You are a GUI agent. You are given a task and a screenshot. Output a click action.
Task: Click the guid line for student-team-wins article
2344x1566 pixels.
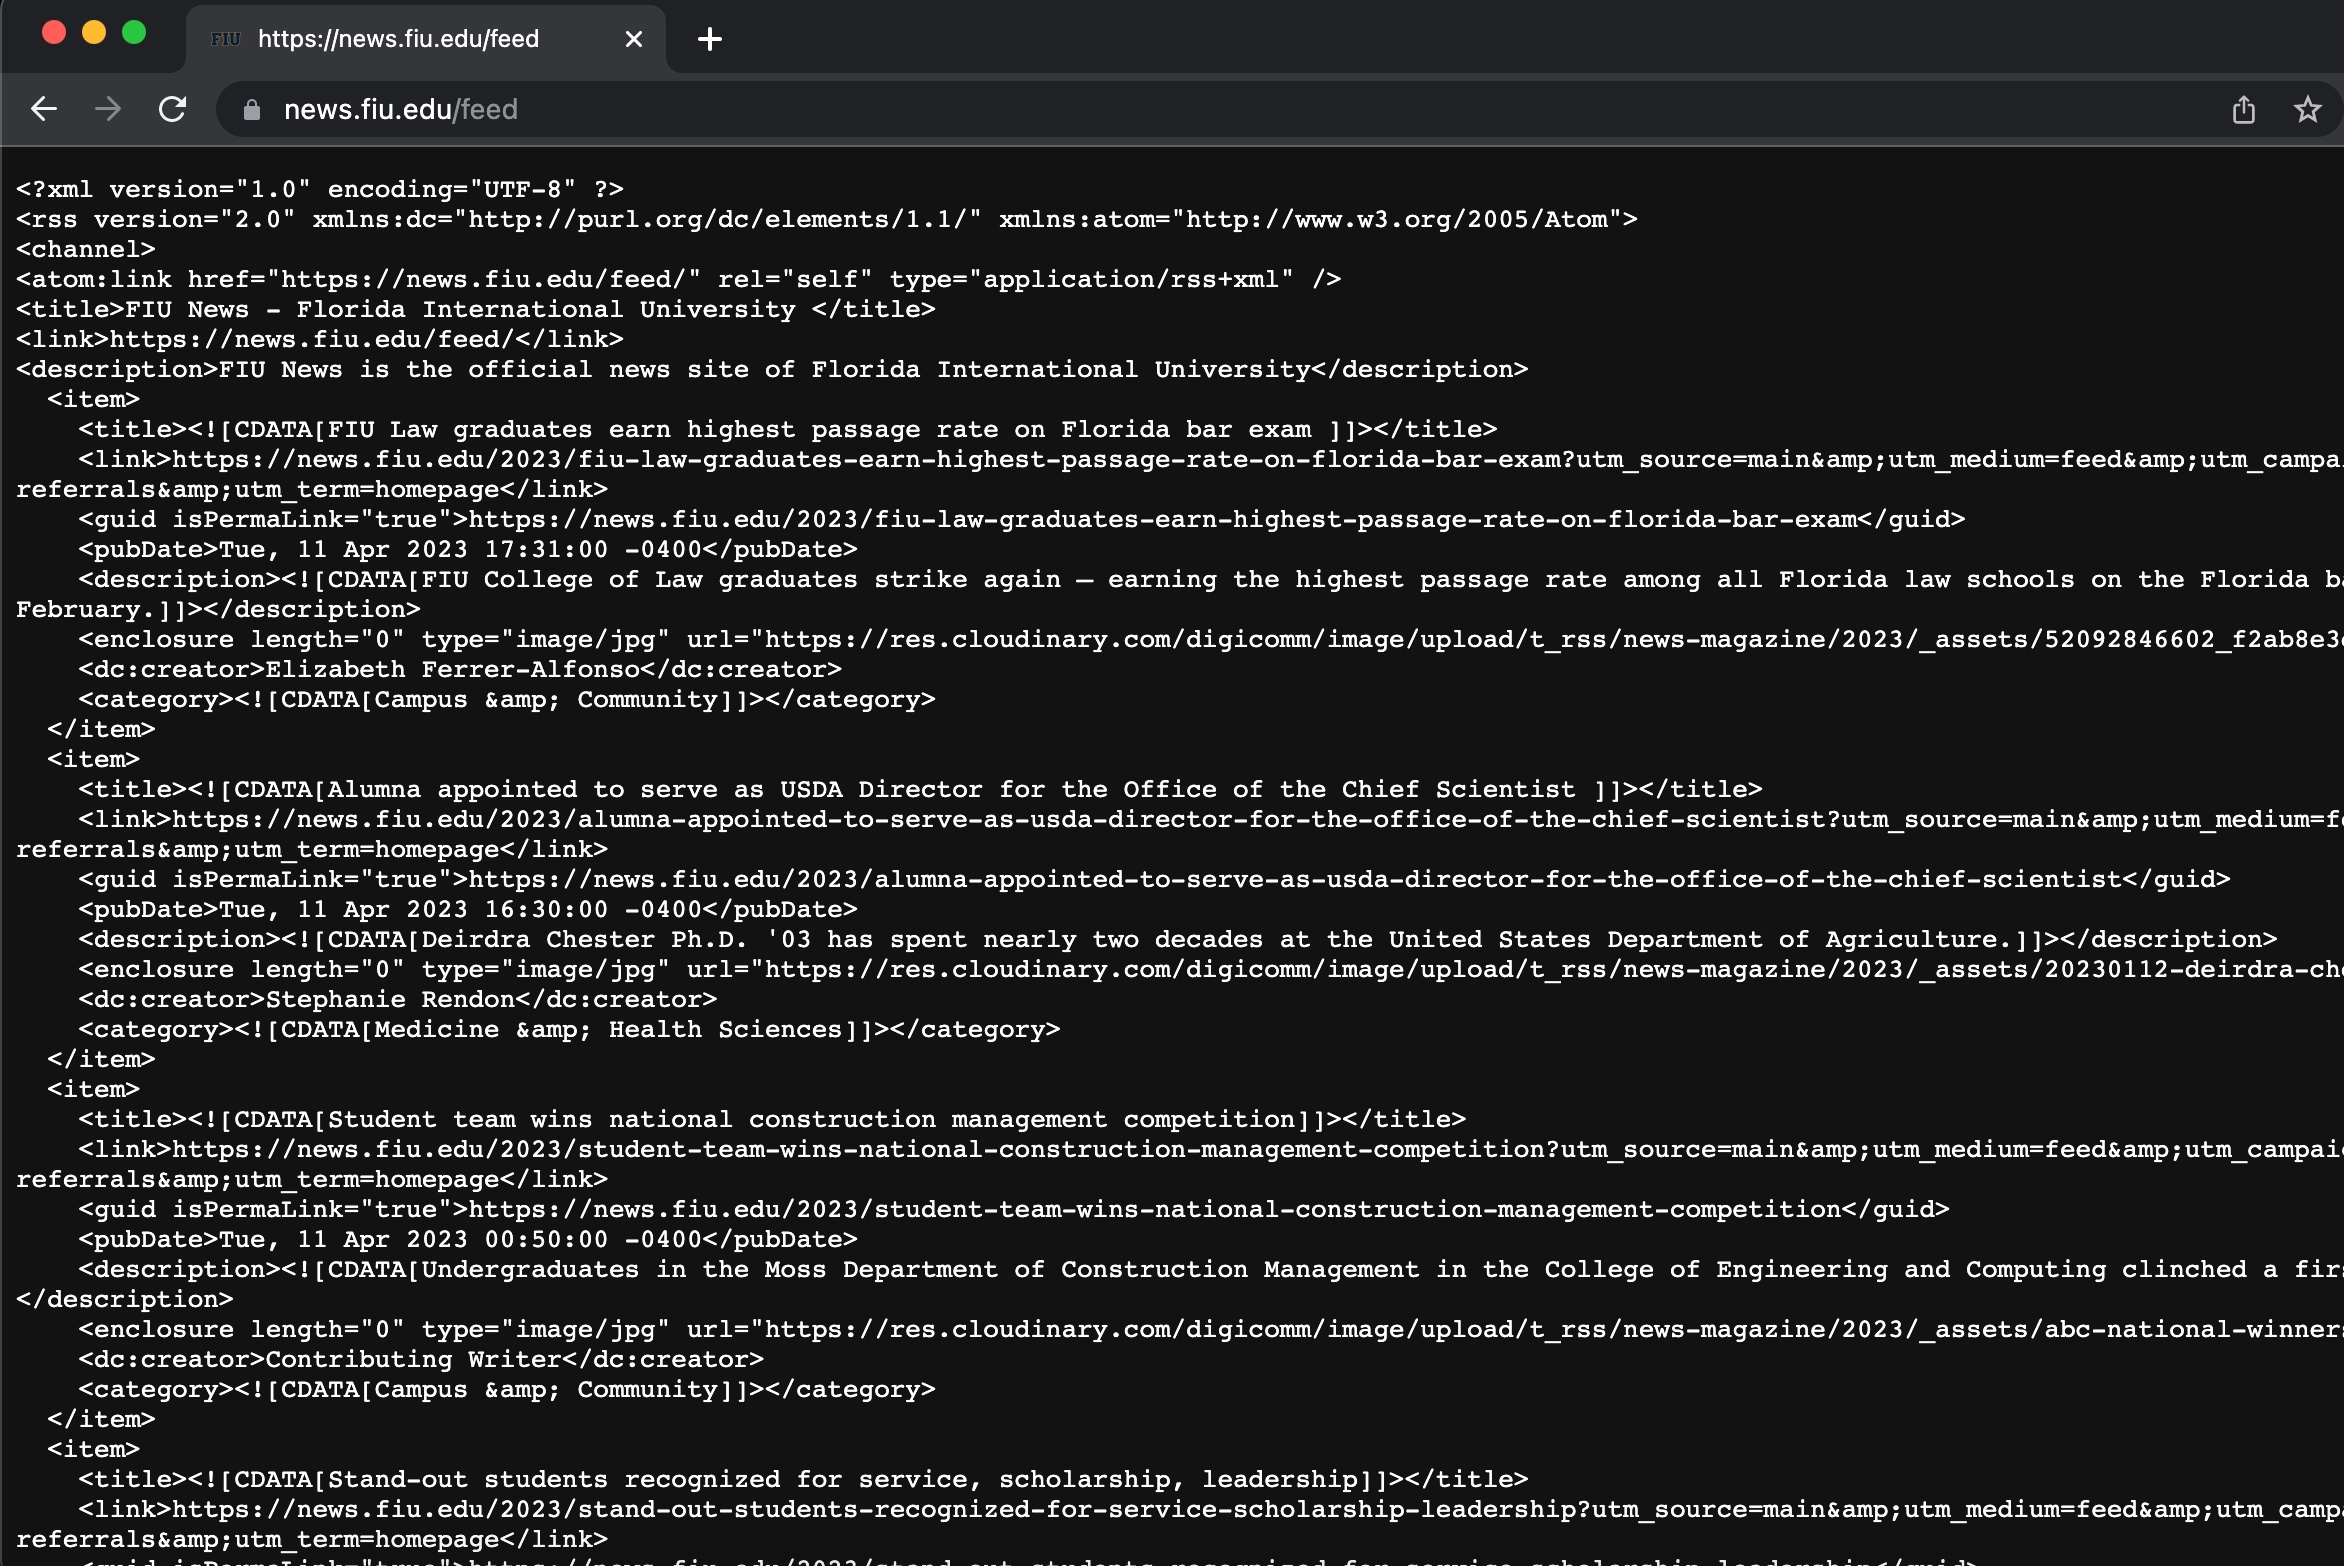pyautogui.click(x=1014, y=1209)
